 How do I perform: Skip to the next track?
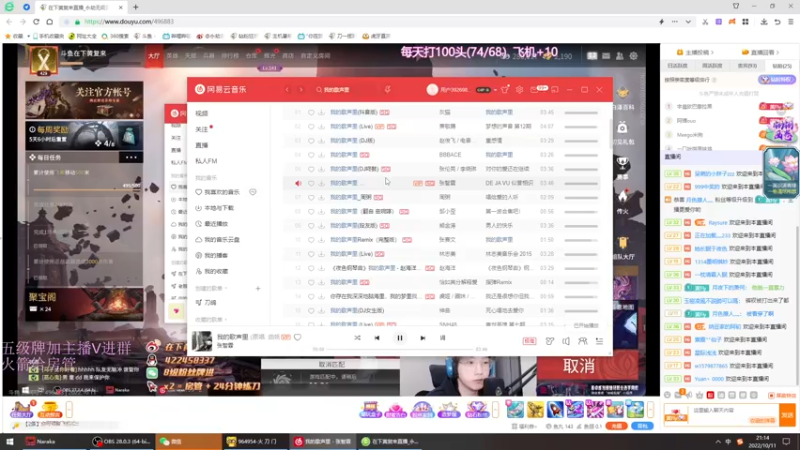(422, 338)
